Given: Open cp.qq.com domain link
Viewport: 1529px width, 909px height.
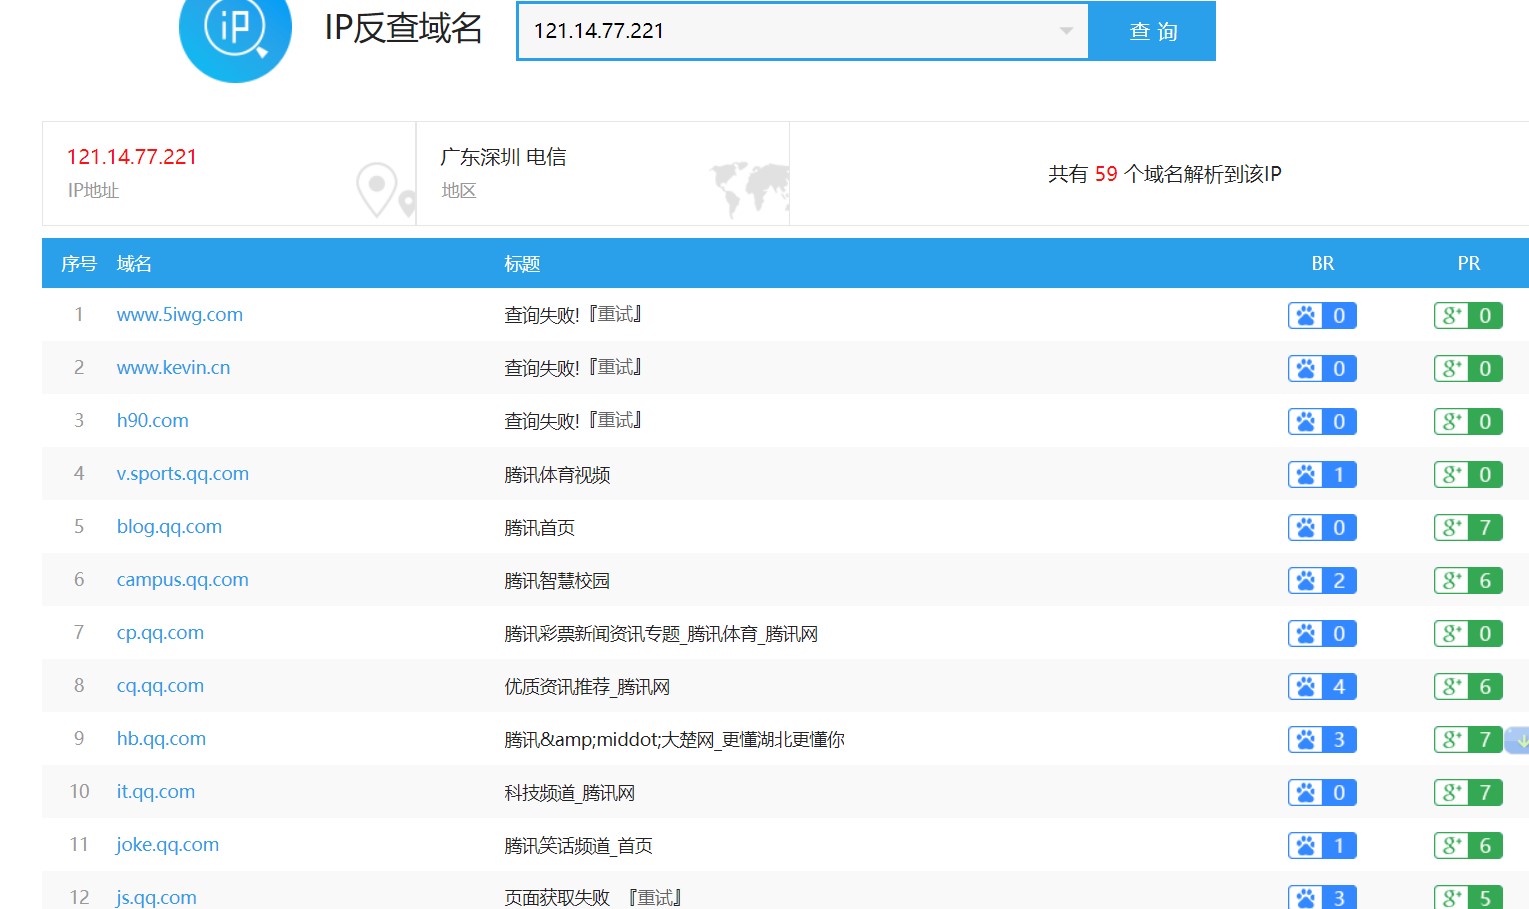Looking at the screenshot, I should (160, 633).
